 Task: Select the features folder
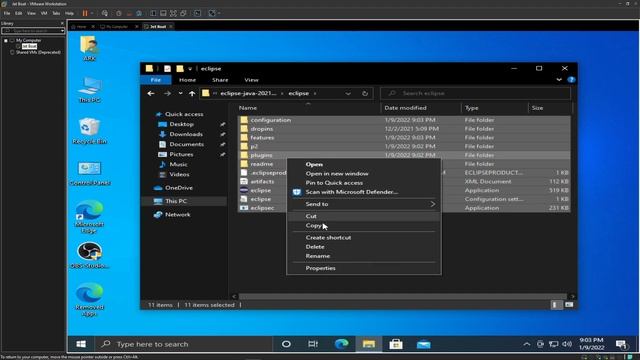262,138
